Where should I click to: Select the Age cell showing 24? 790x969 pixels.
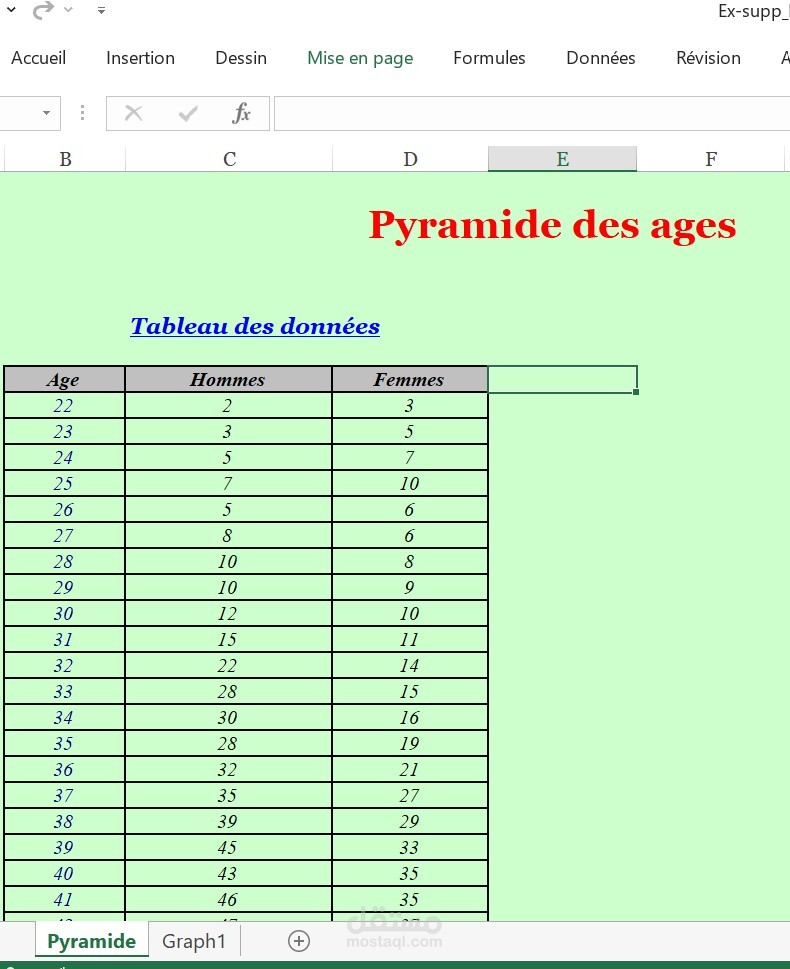(64, 457)
